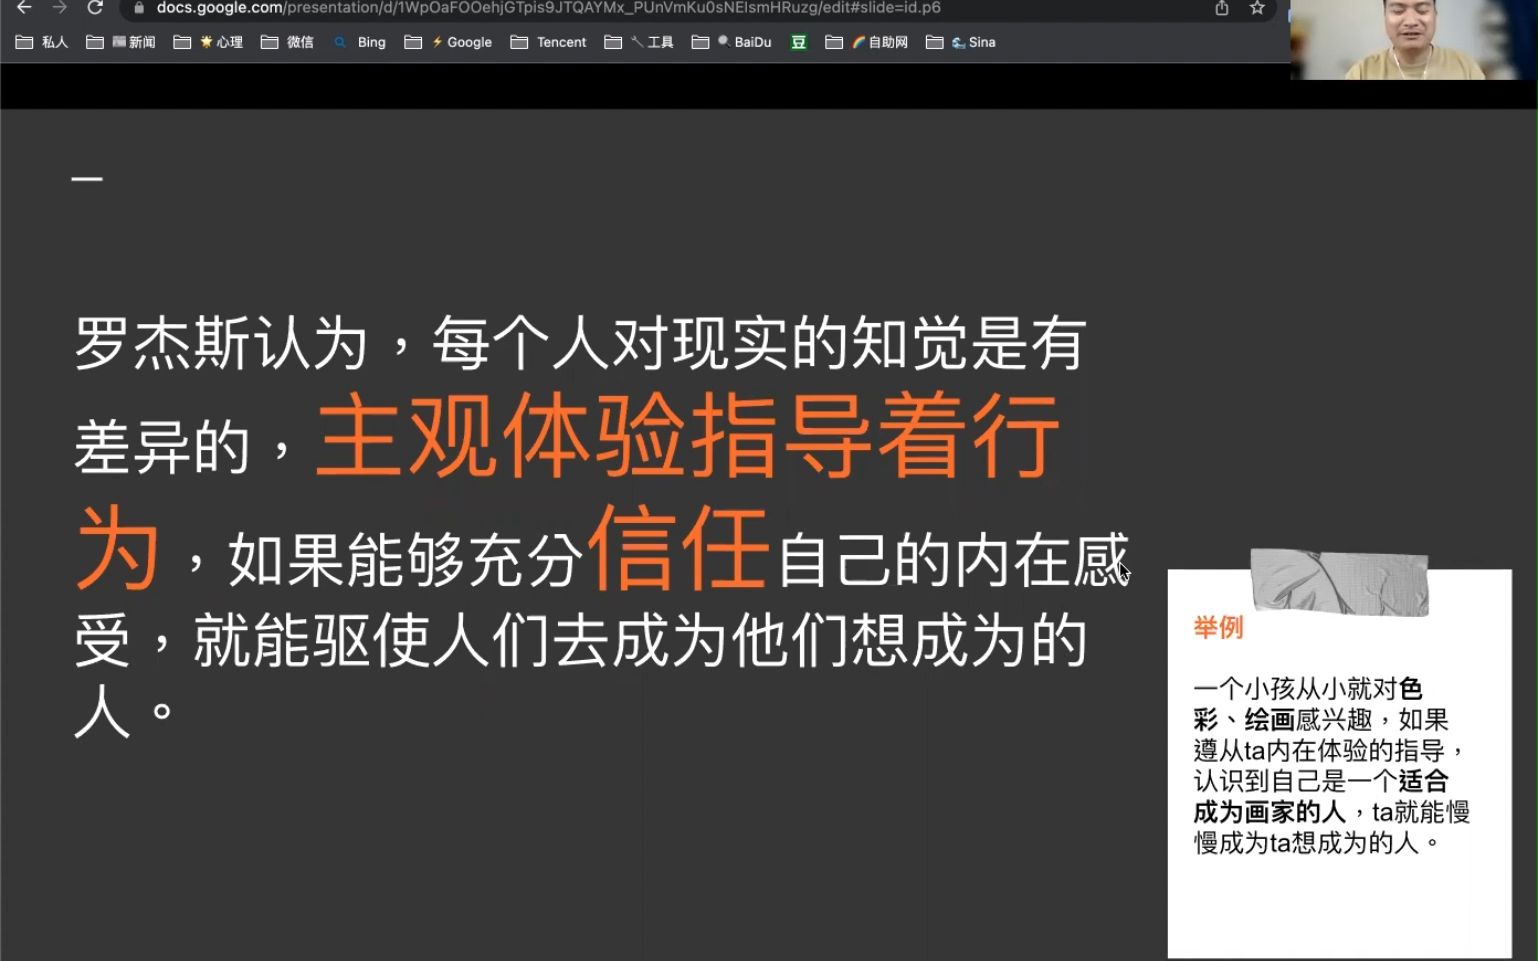The image size is (1538, 961).
Task: Click the orange 主观体验指导着行 heading text
Action: pyautogui.click(x=688, y=437)
